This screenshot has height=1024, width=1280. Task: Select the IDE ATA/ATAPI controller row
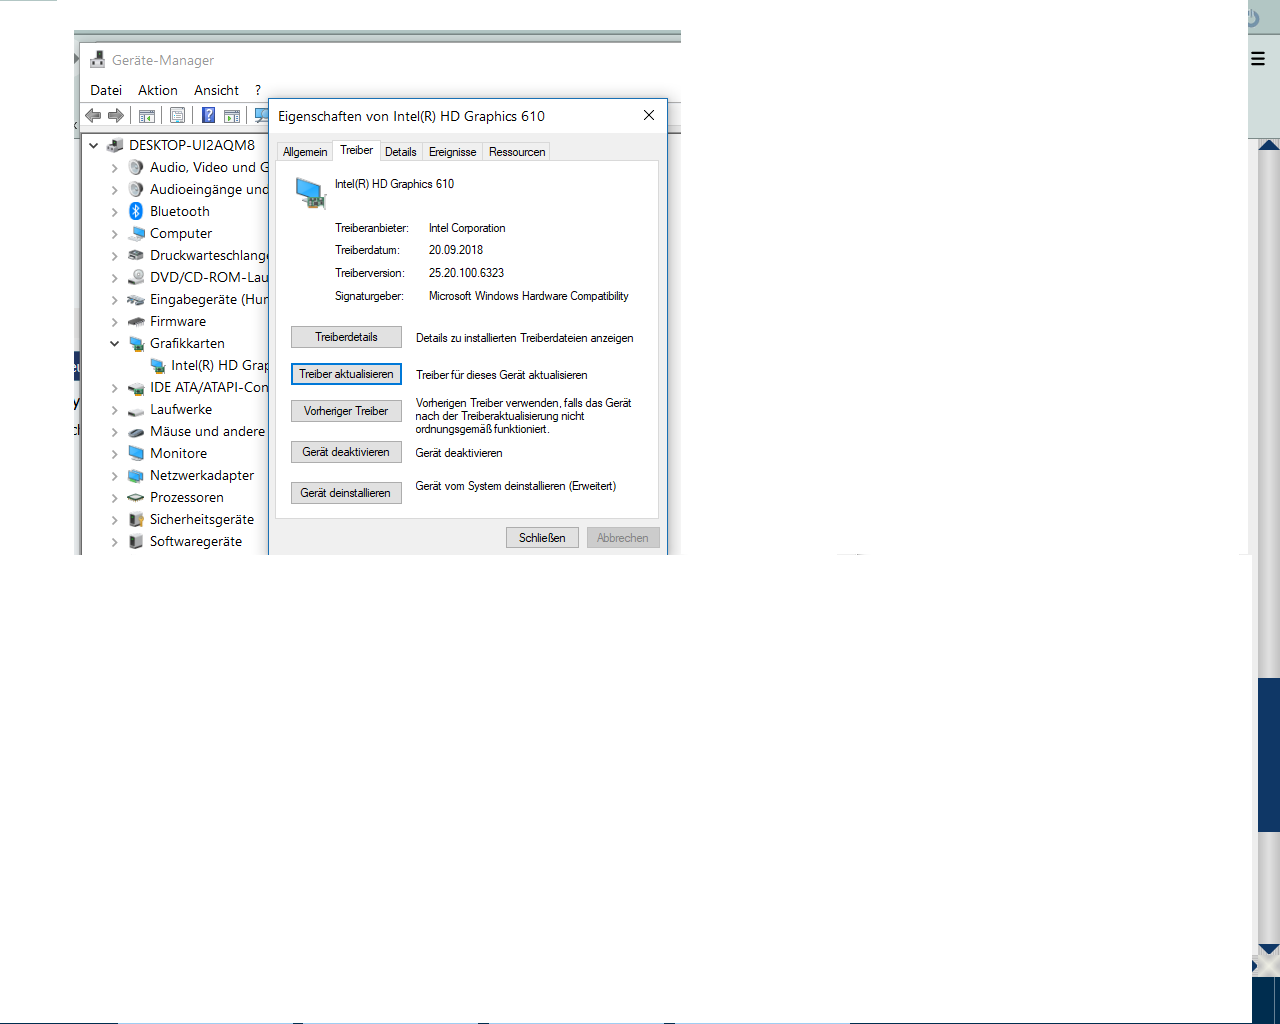[x=198, y=387]
